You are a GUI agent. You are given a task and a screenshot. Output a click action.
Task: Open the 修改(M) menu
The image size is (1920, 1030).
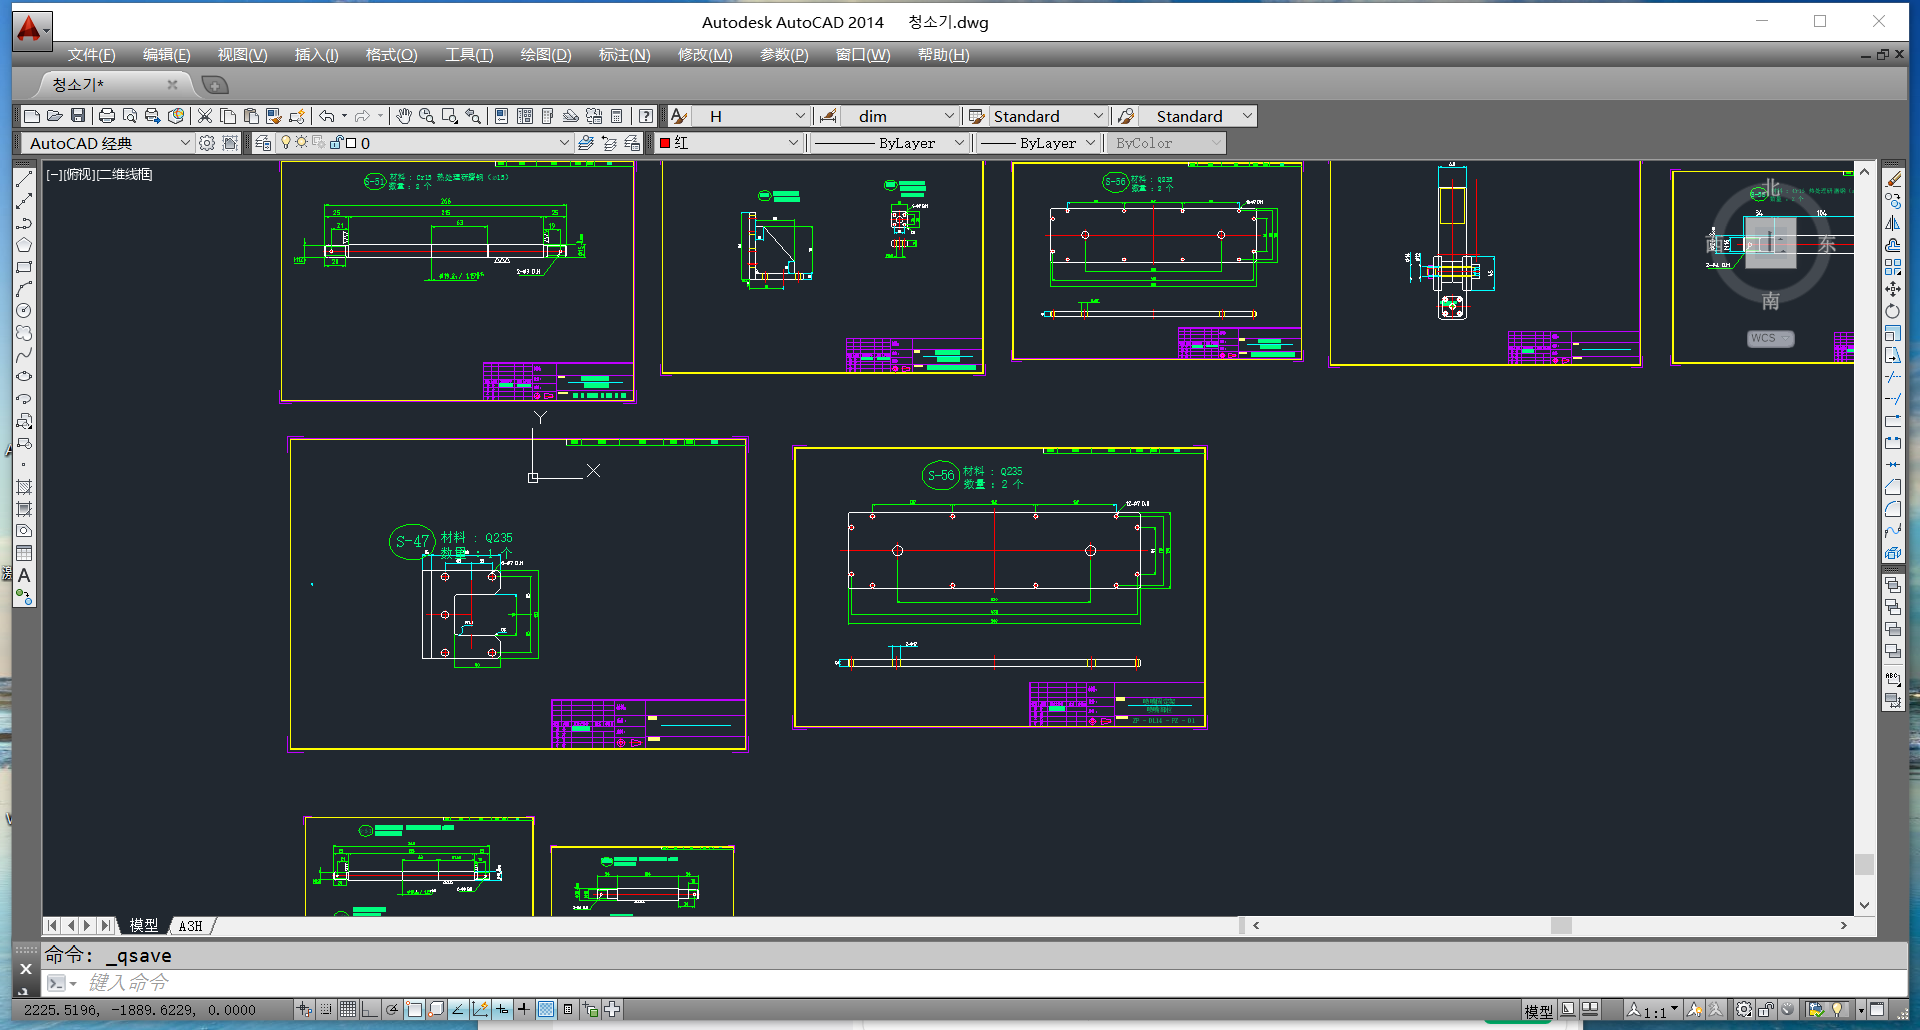point(705,55)
